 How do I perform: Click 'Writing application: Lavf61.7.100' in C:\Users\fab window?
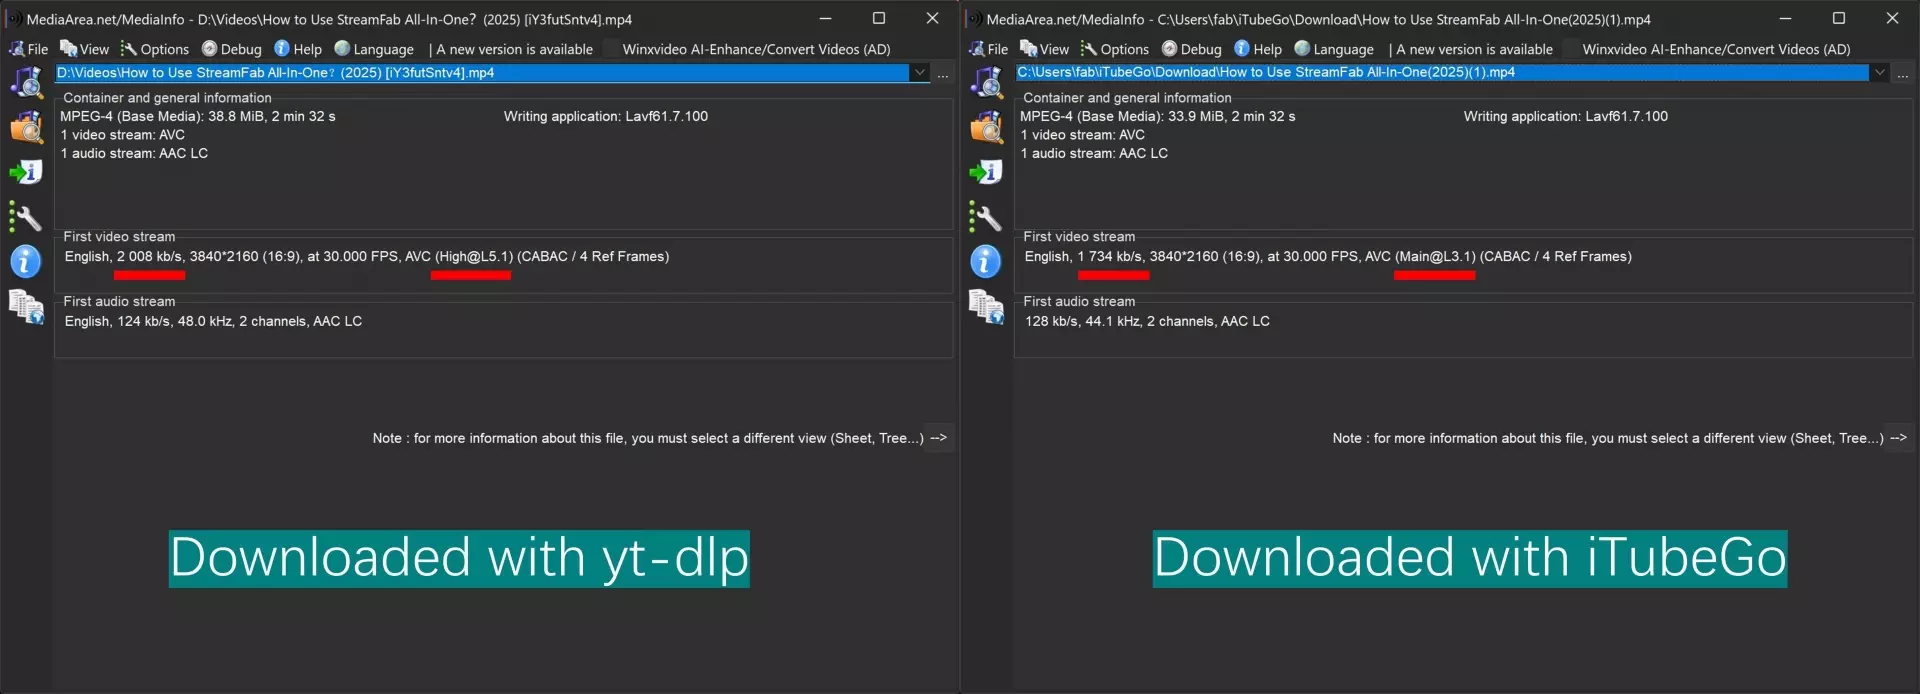(1566, 117)
